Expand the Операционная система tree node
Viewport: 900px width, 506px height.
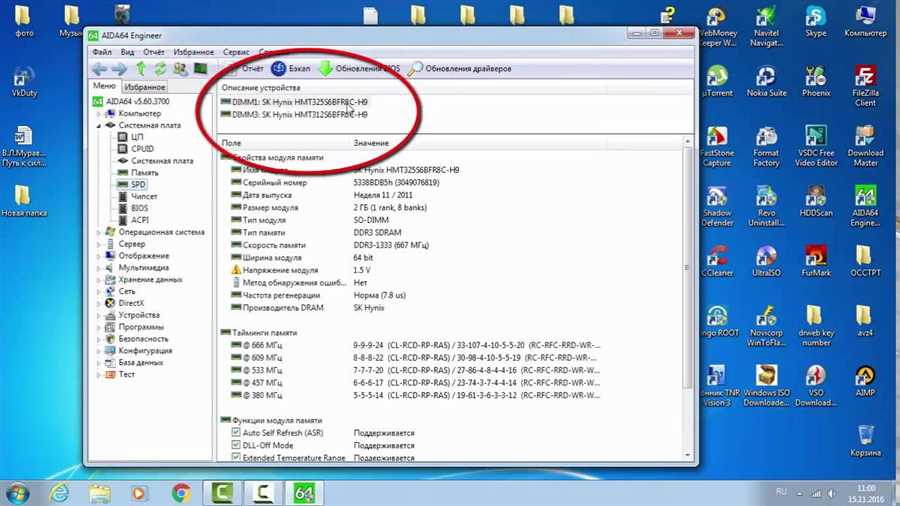98,232
